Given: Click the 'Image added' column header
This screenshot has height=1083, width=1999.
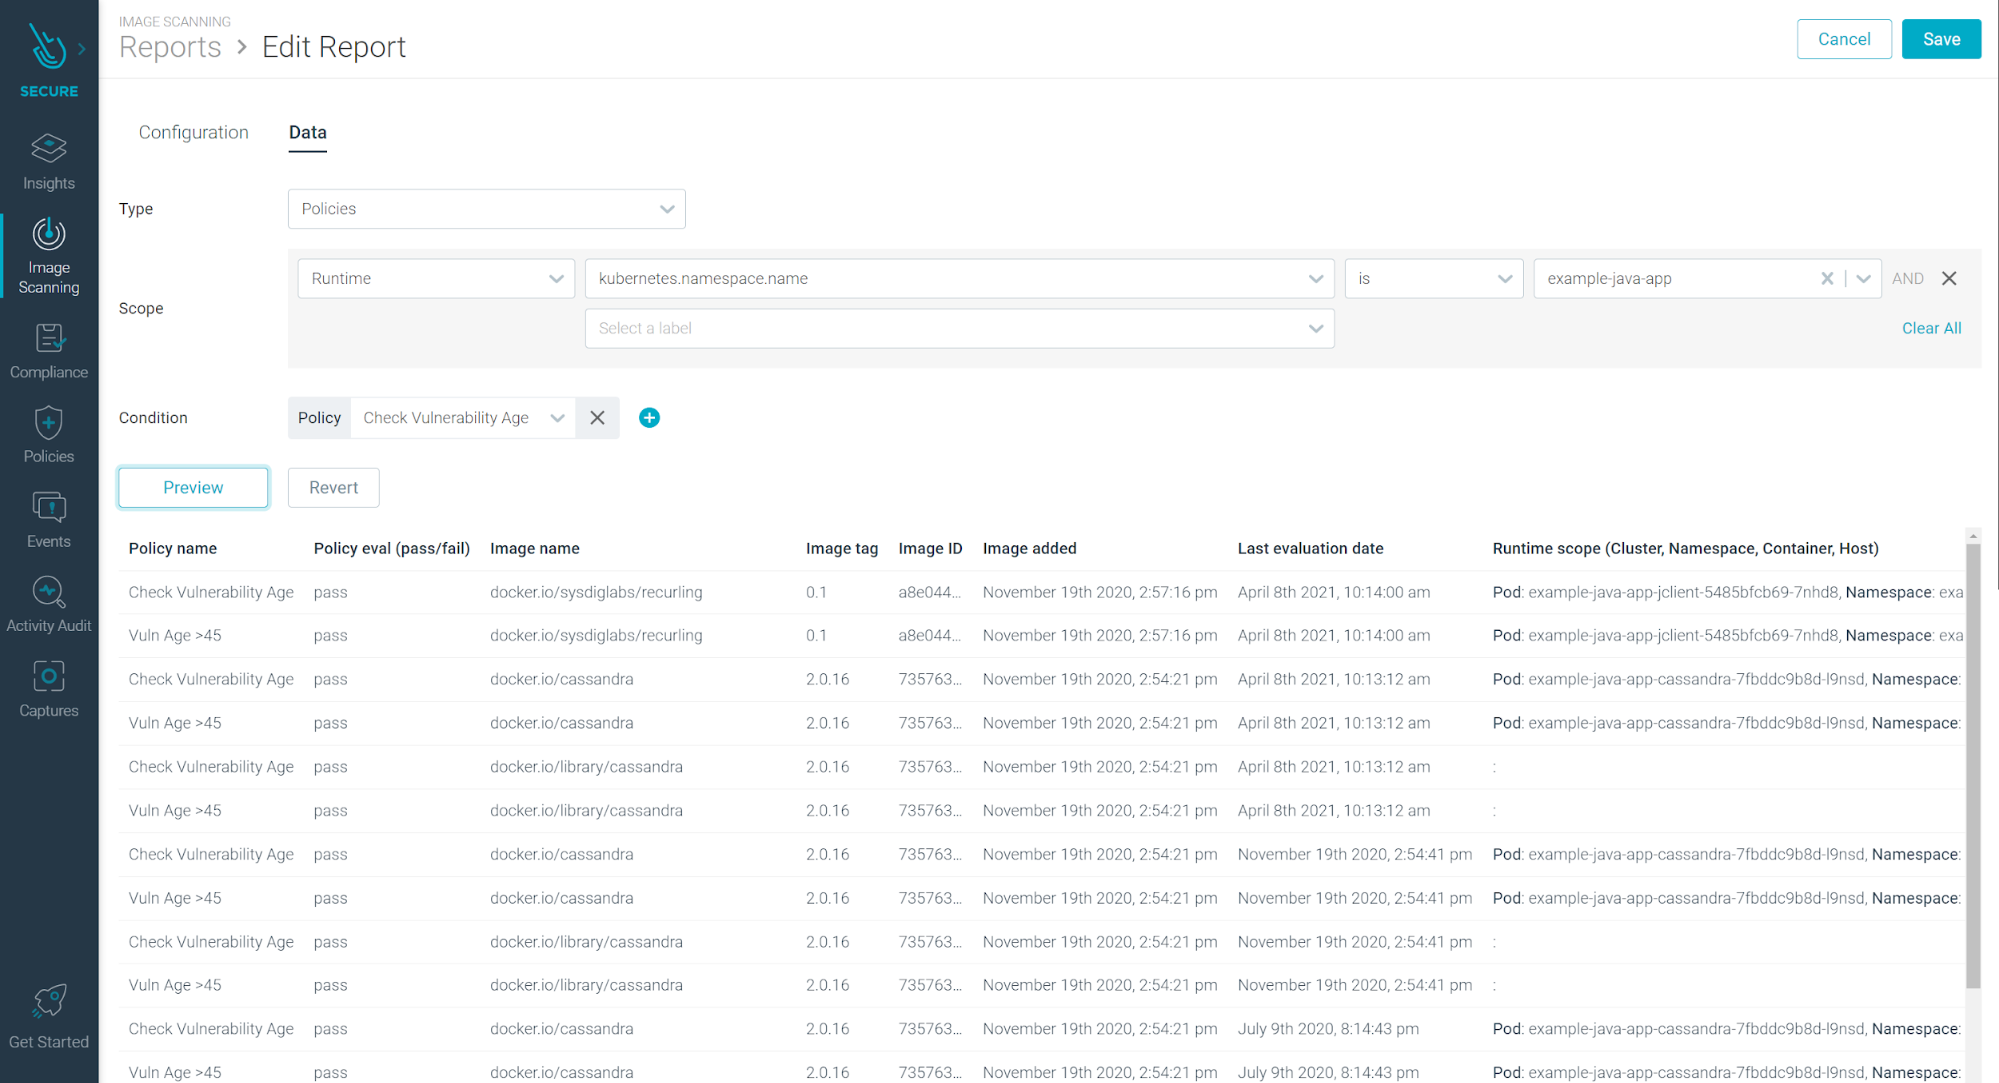Looking at the screenshot, I should 1030,548.
